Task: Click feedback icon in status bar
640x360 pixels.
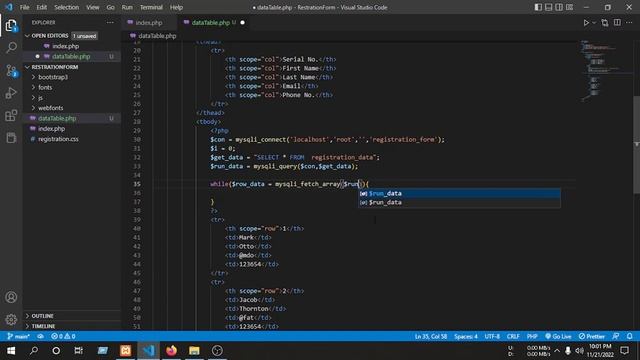Action: point(616,336)
